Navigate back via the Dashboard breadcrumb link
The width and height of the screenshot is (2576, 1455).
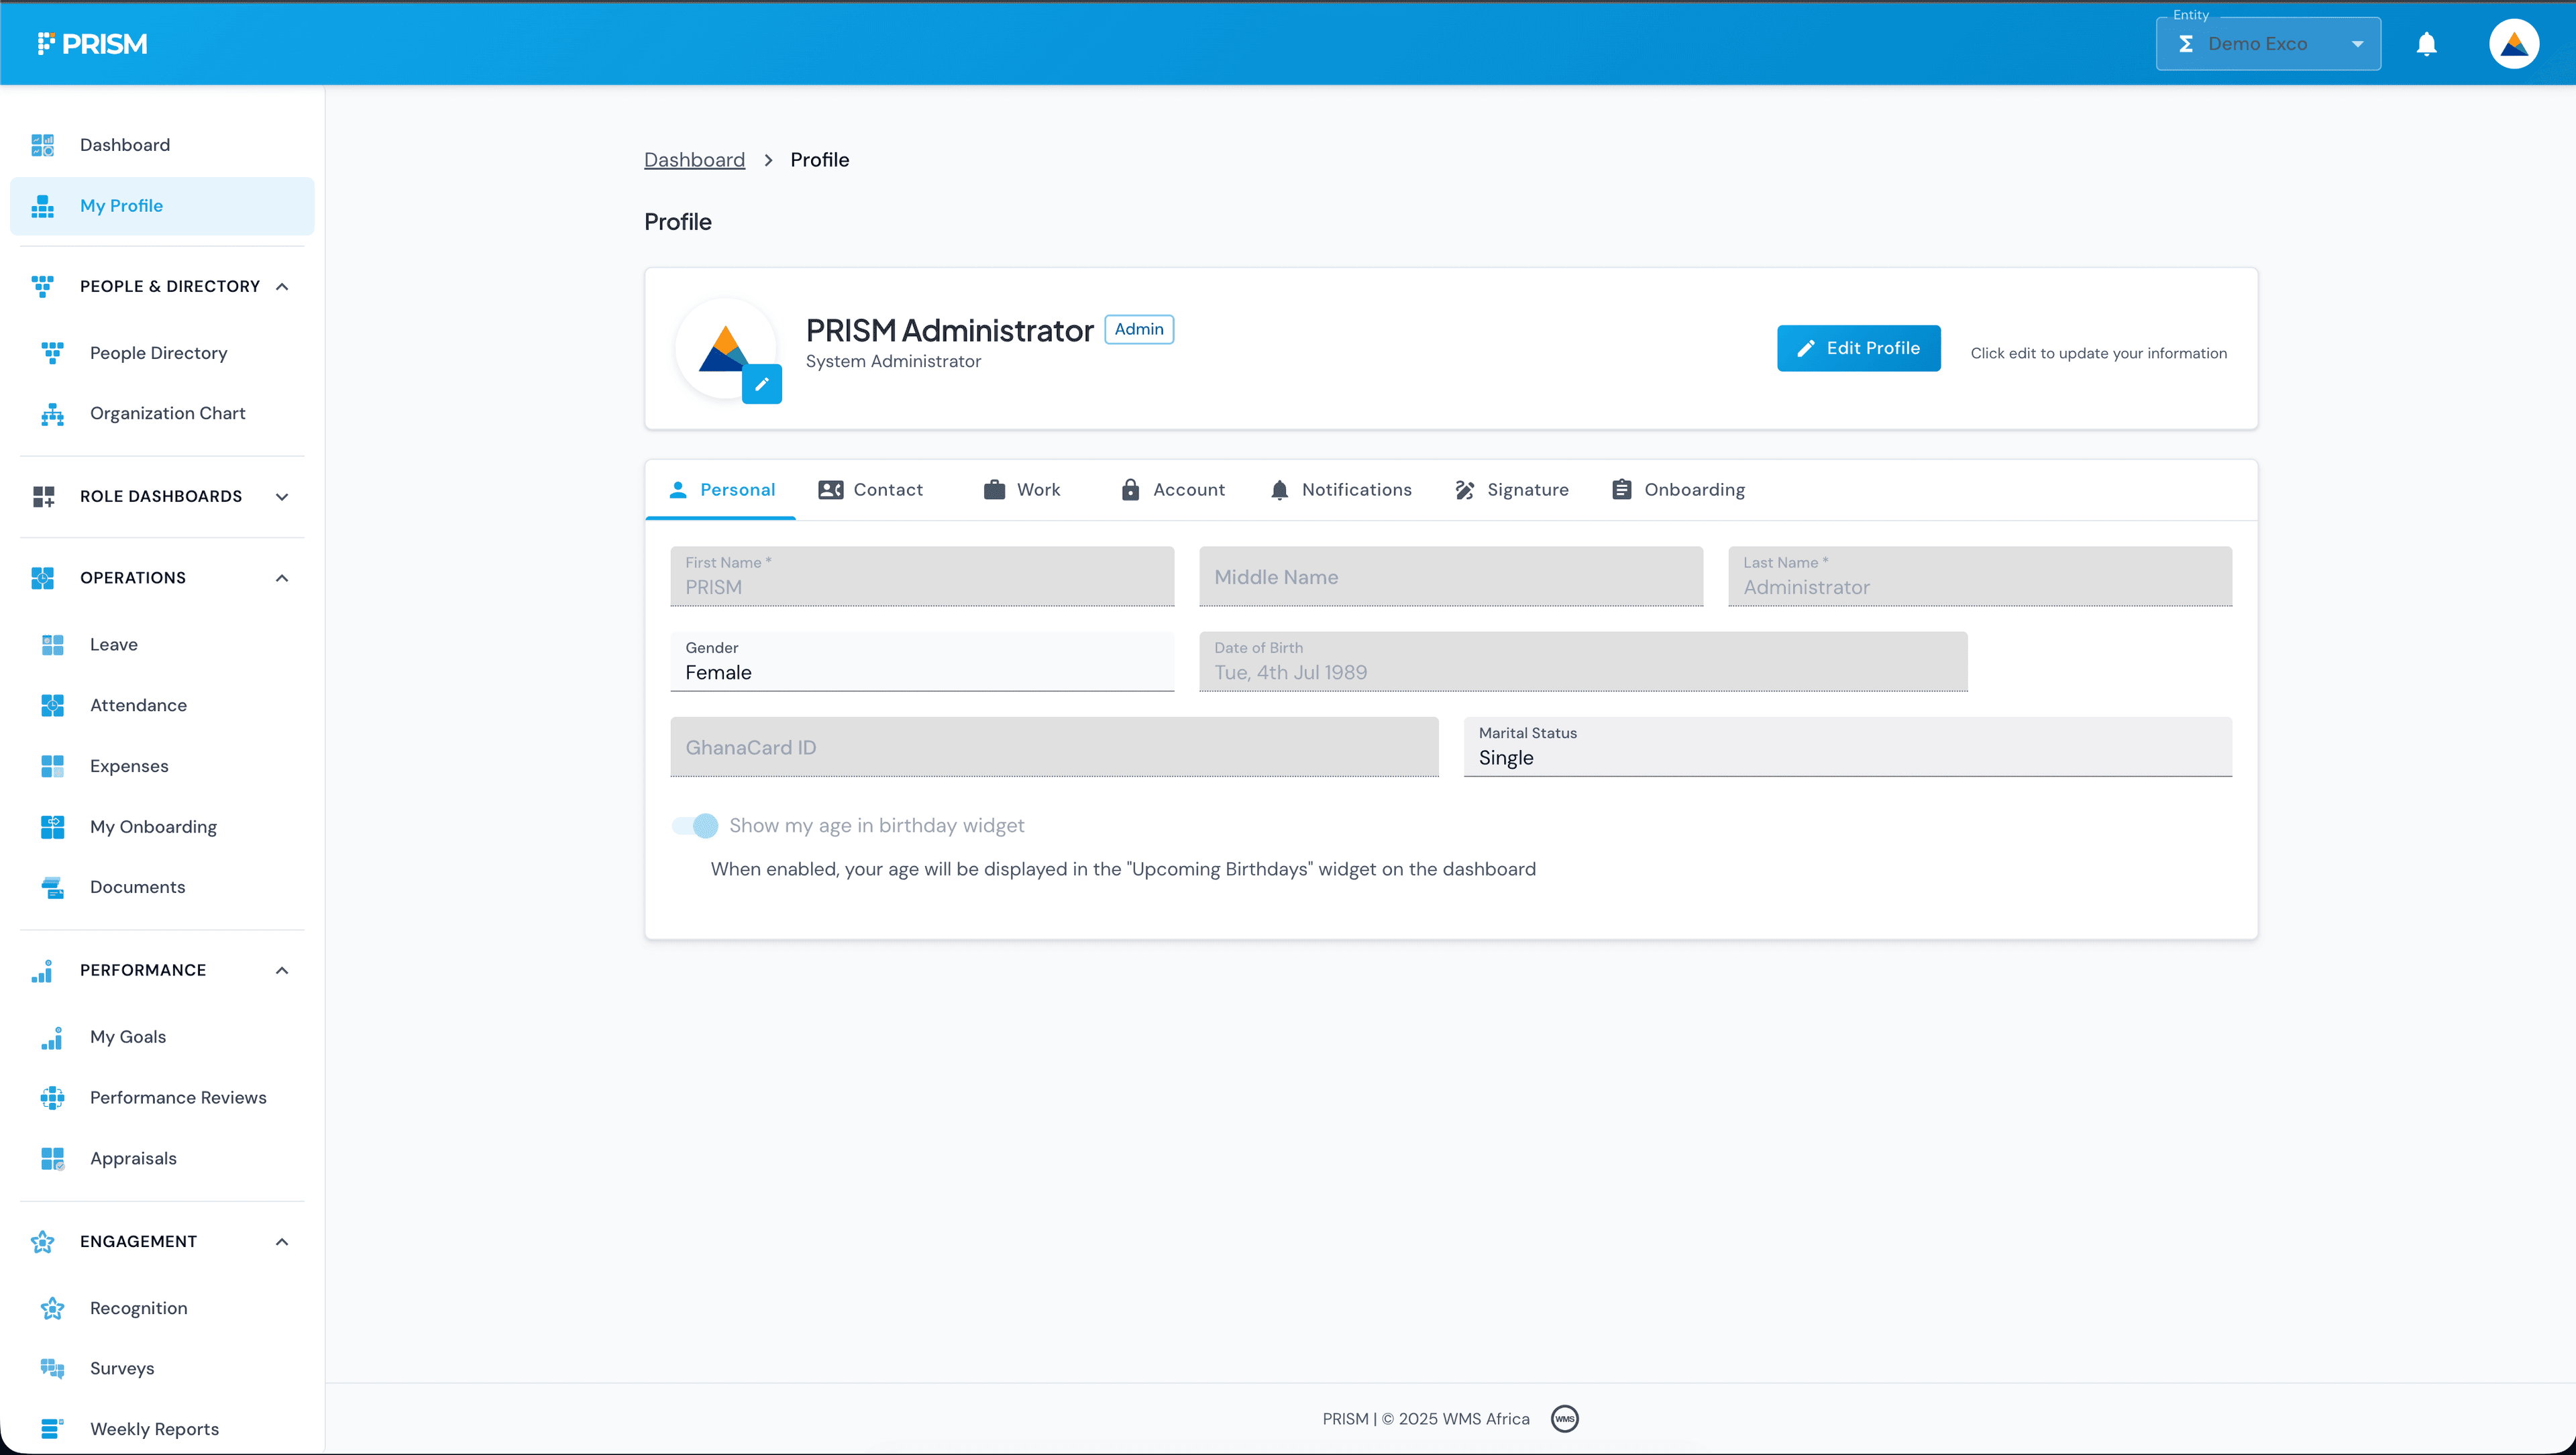coord(694,159)
